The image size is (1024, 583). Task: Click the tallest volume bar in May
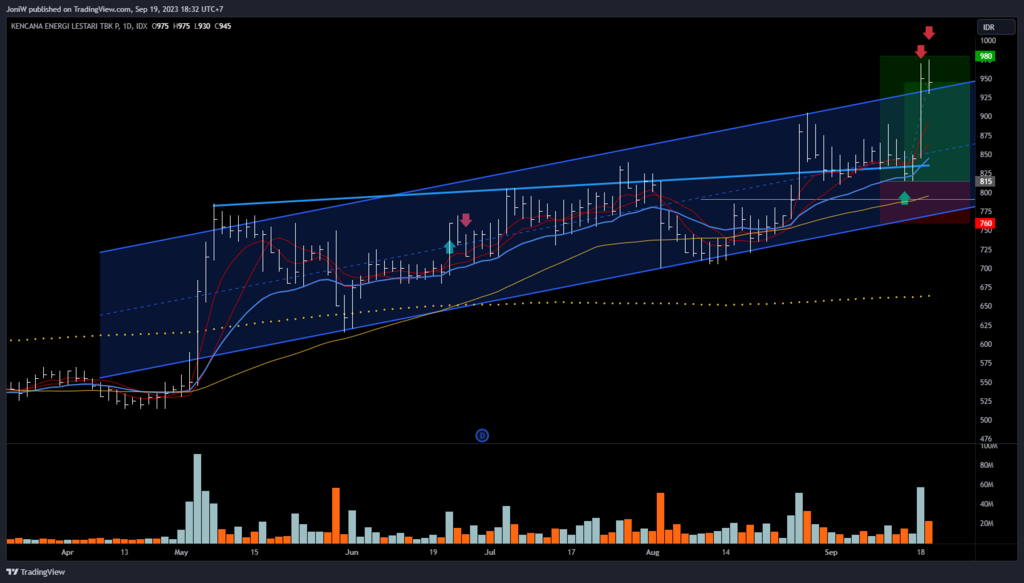[197, 498]
